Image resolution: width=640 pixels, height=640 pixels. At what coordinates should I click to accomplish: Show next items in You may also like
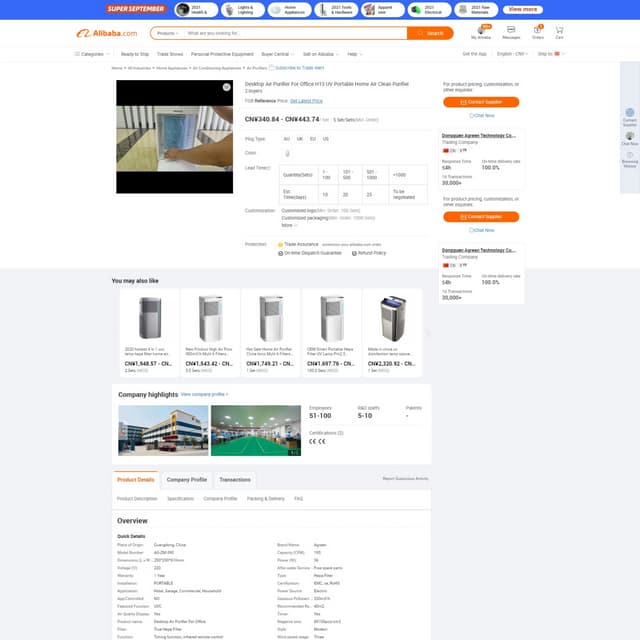(x=428, y=333)
